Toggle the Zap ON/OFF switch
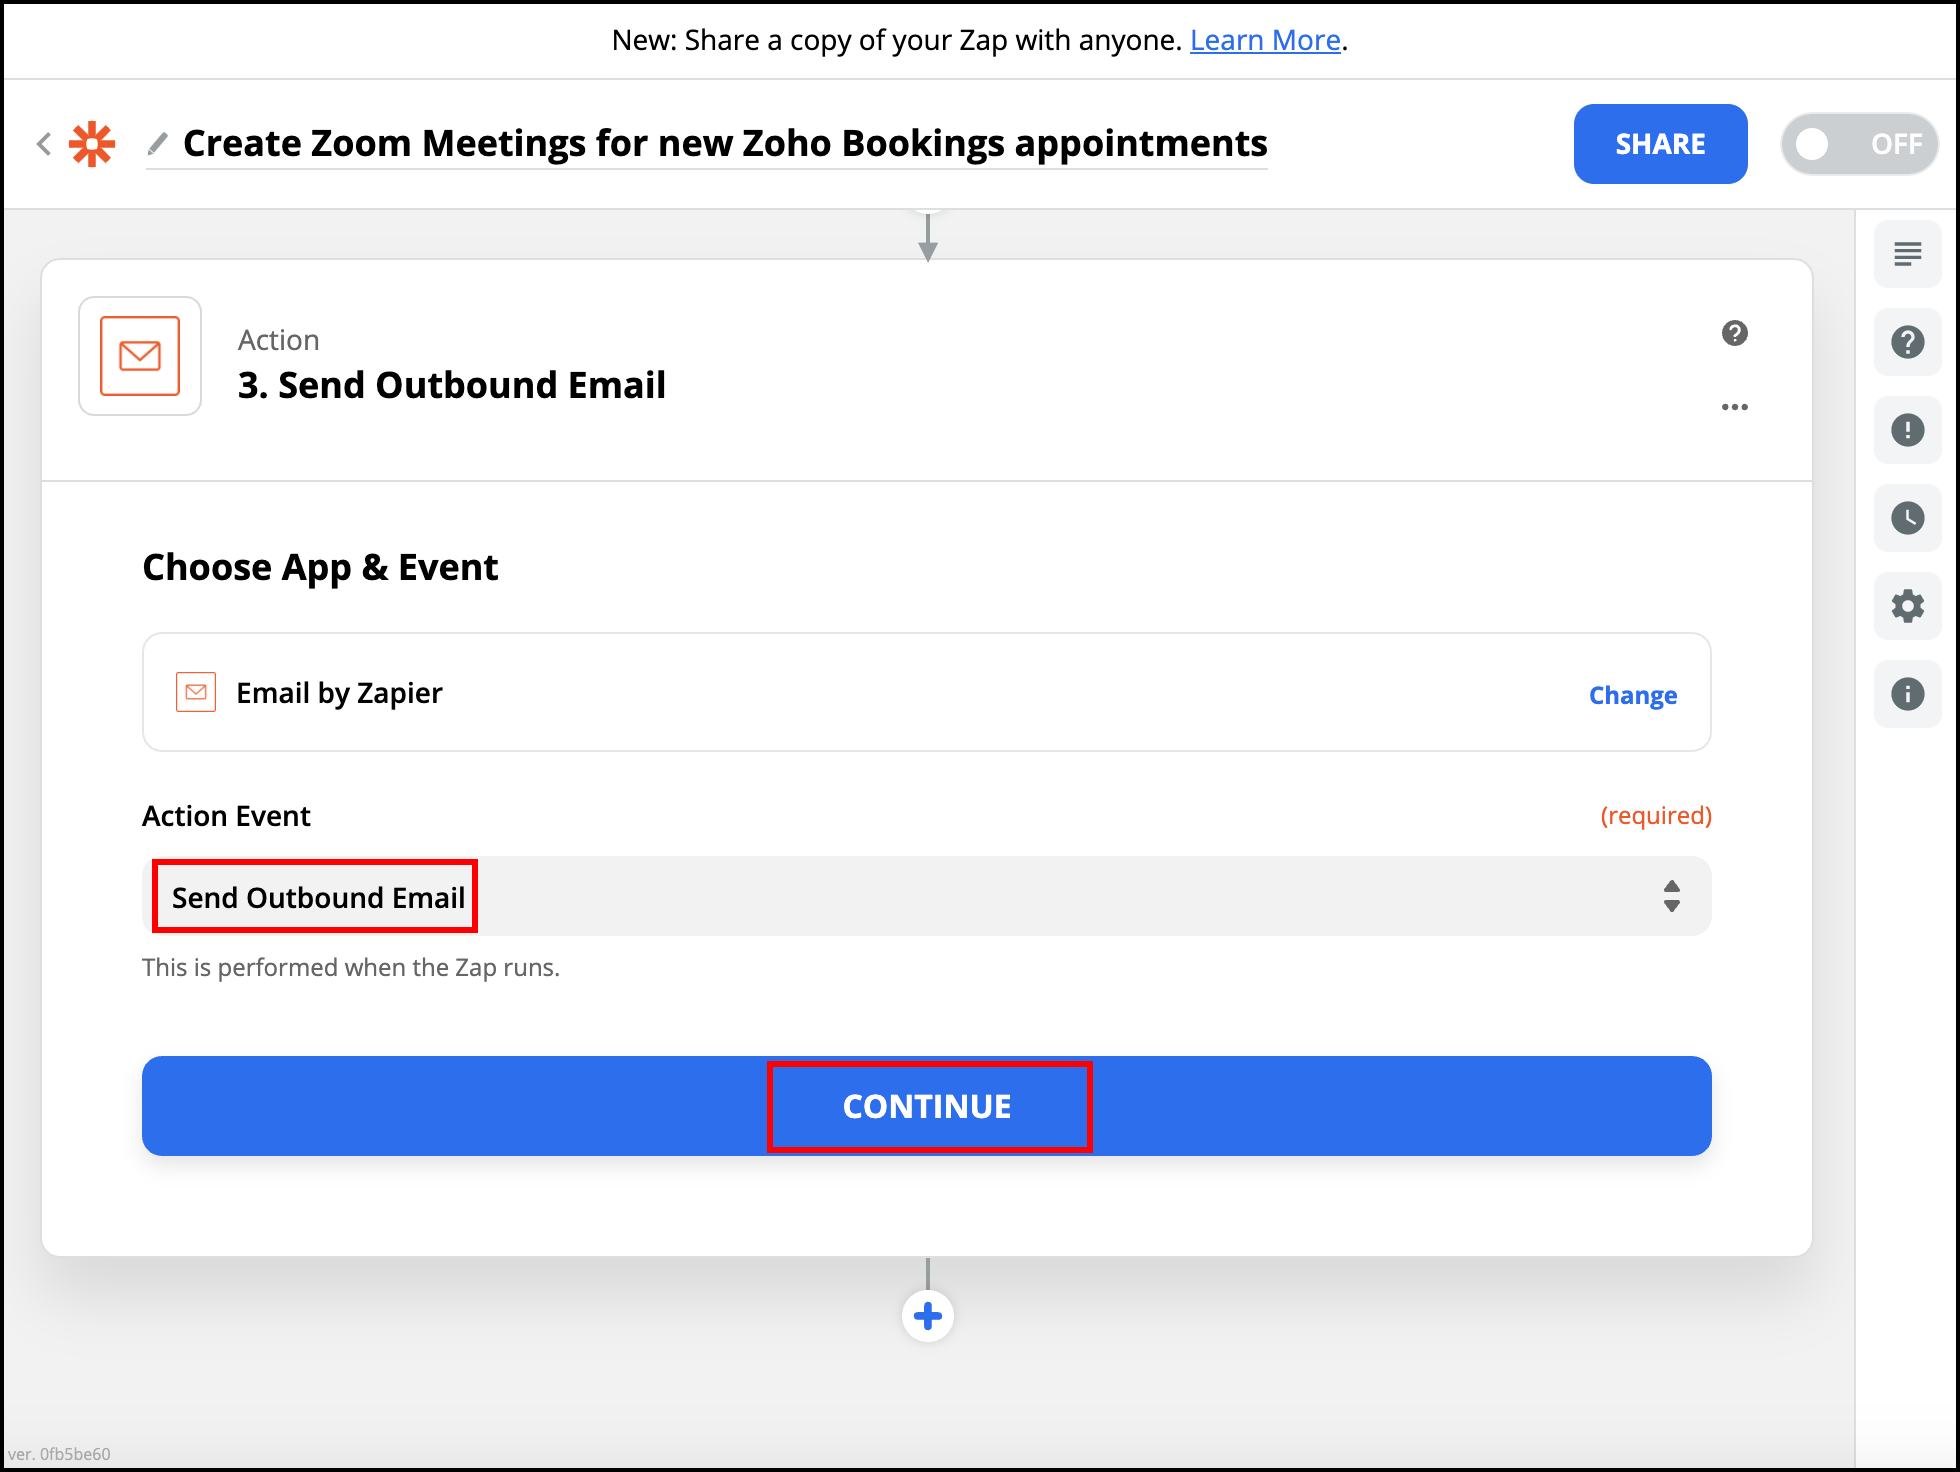Image resolution: width=1960 pixels, height=1472 pixels. click(1858, 144)
